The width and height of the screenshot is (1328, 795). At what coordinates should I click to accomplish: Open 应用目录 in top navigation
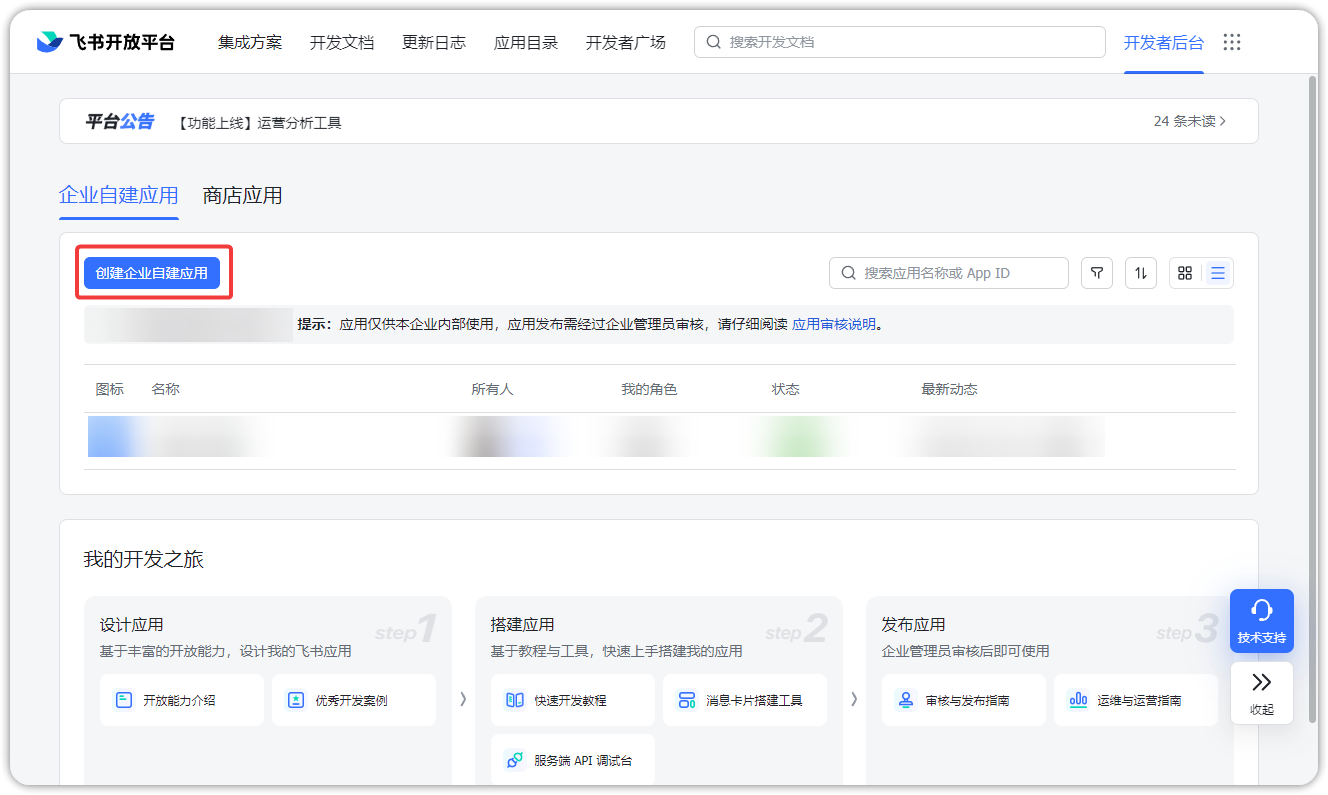click(x=526, y=42)
